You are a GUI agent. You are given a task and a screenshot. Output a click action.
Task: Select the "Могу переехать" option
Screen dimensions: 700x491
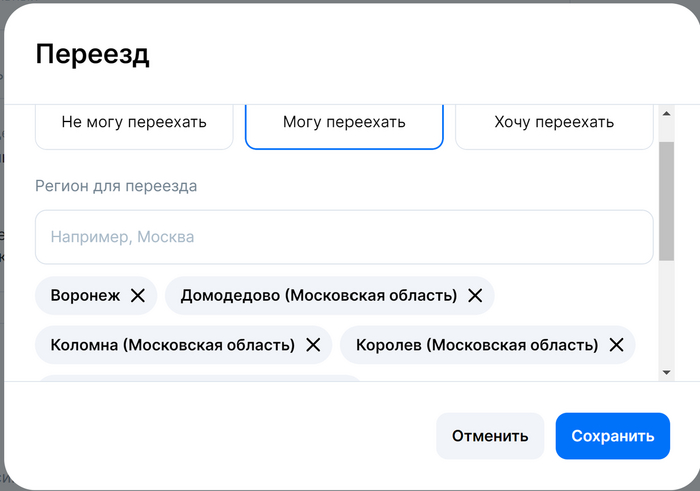(344, 123)
